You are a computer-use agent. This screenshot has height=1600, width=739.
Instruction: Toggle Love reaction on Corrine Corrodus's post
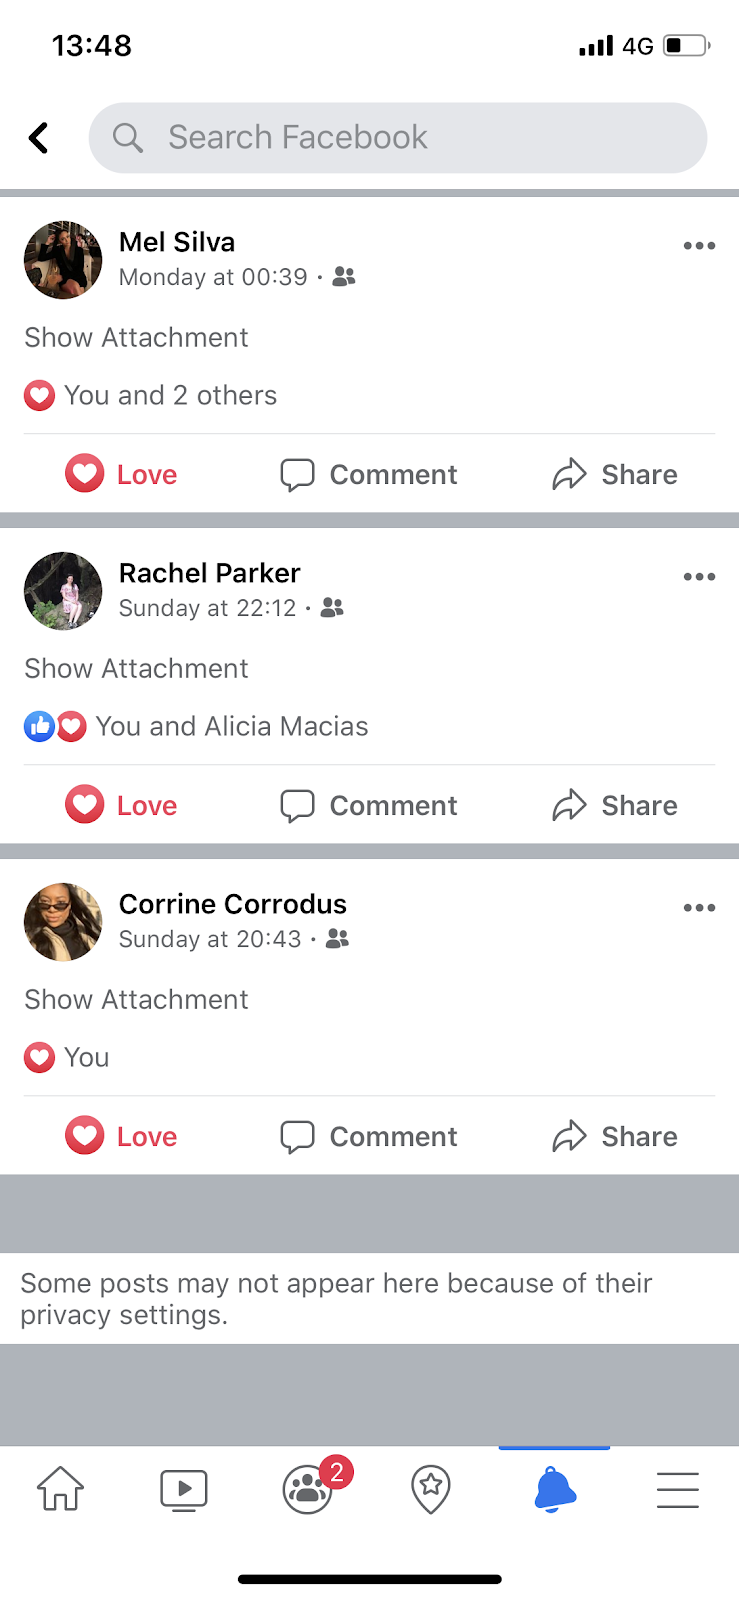(x=122, y=1136)
